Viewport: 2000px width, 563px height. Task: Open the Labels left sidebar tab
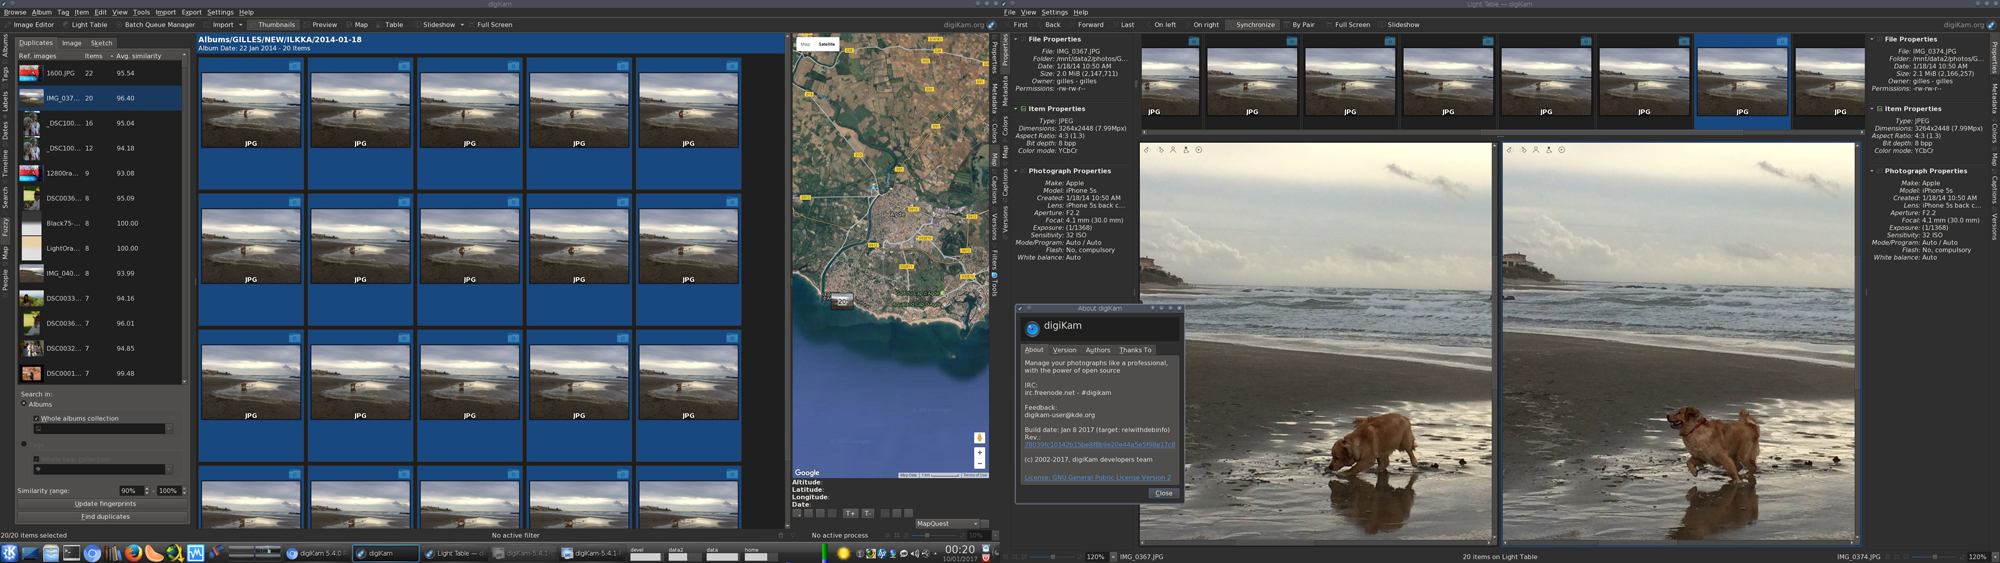(x=5, y=101)
